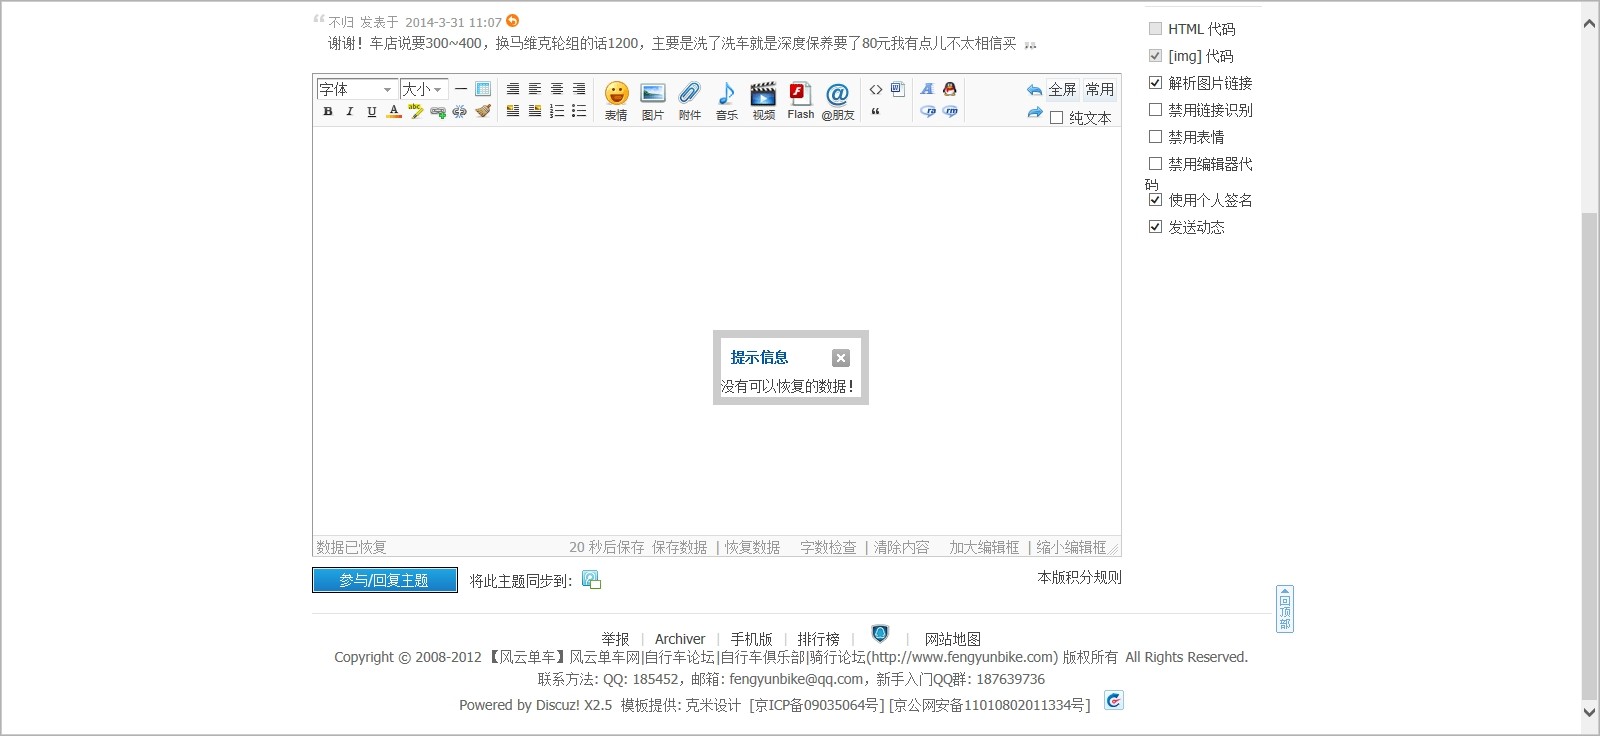
Task: Insert a numbered ordered list
Action: tap(557, 111)
